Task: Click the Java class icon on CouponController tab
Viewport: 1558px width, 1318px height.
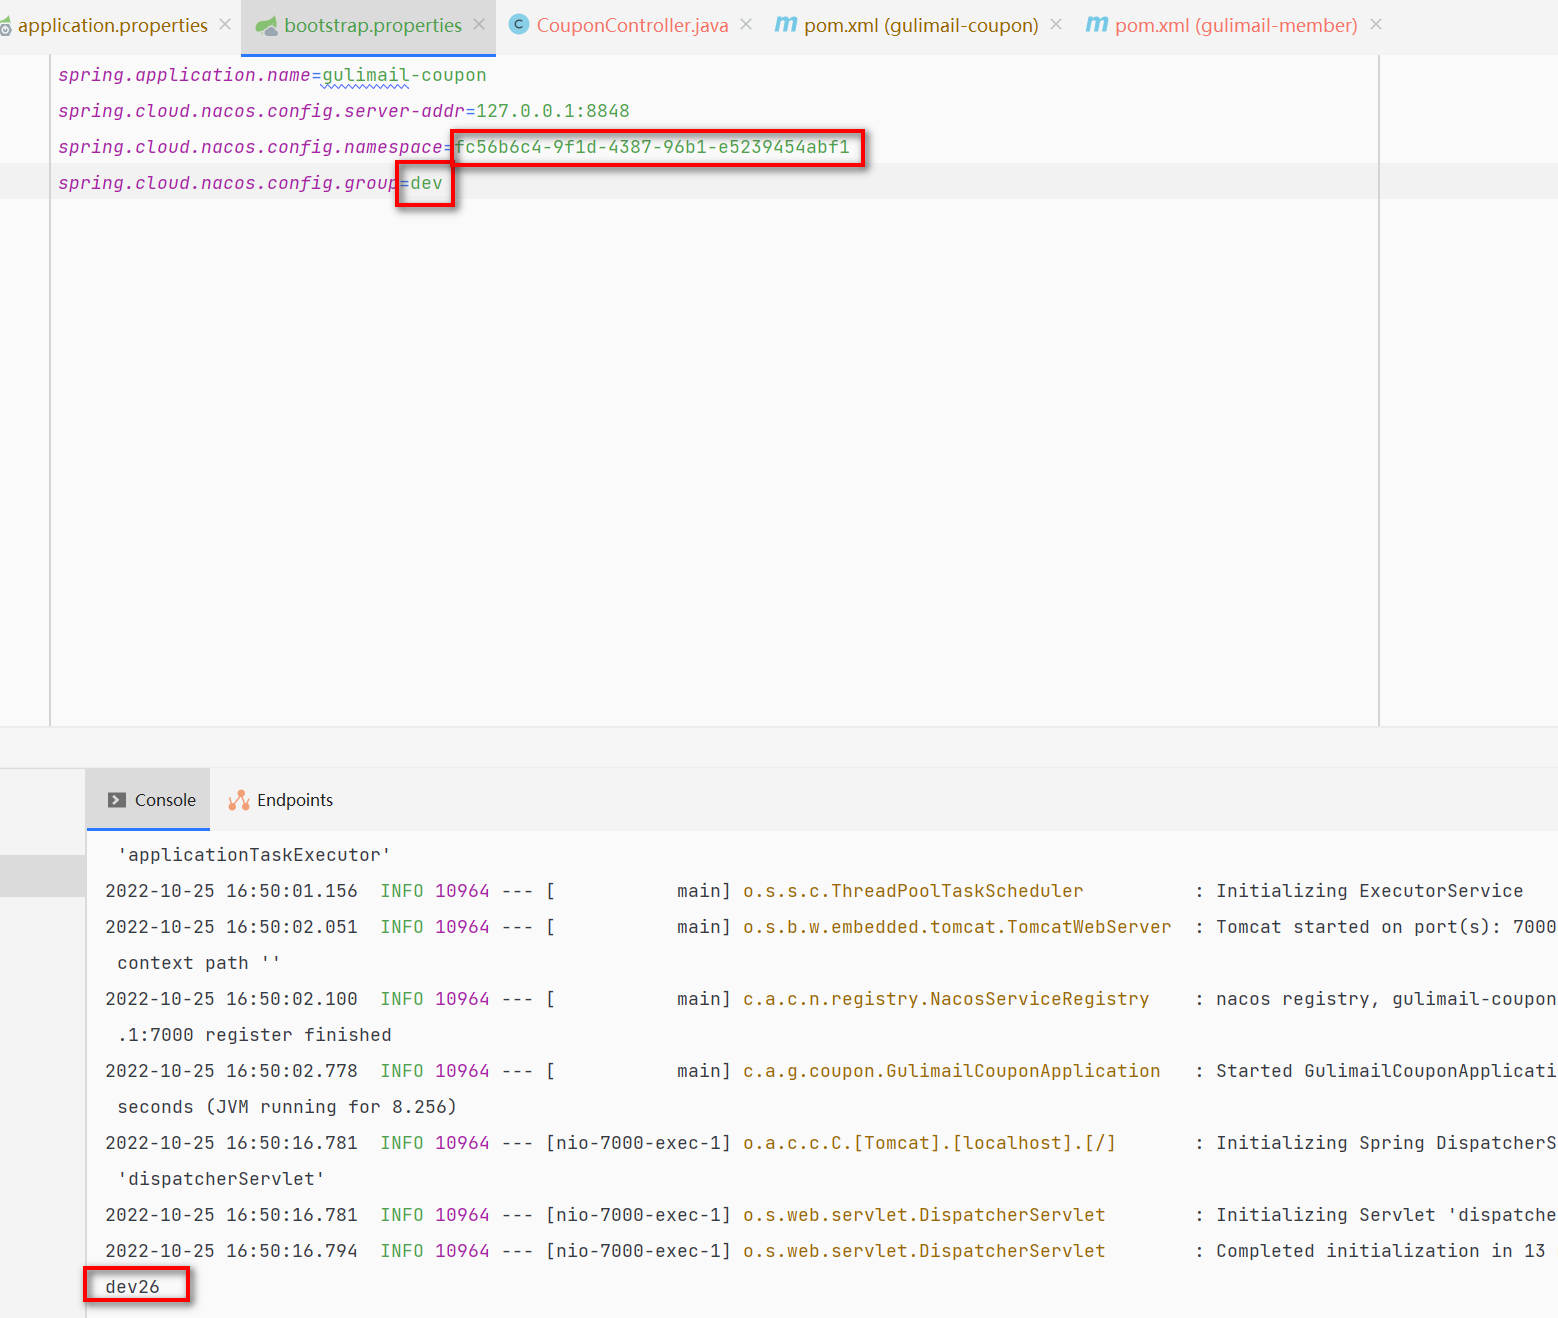Action: point(519,24)
